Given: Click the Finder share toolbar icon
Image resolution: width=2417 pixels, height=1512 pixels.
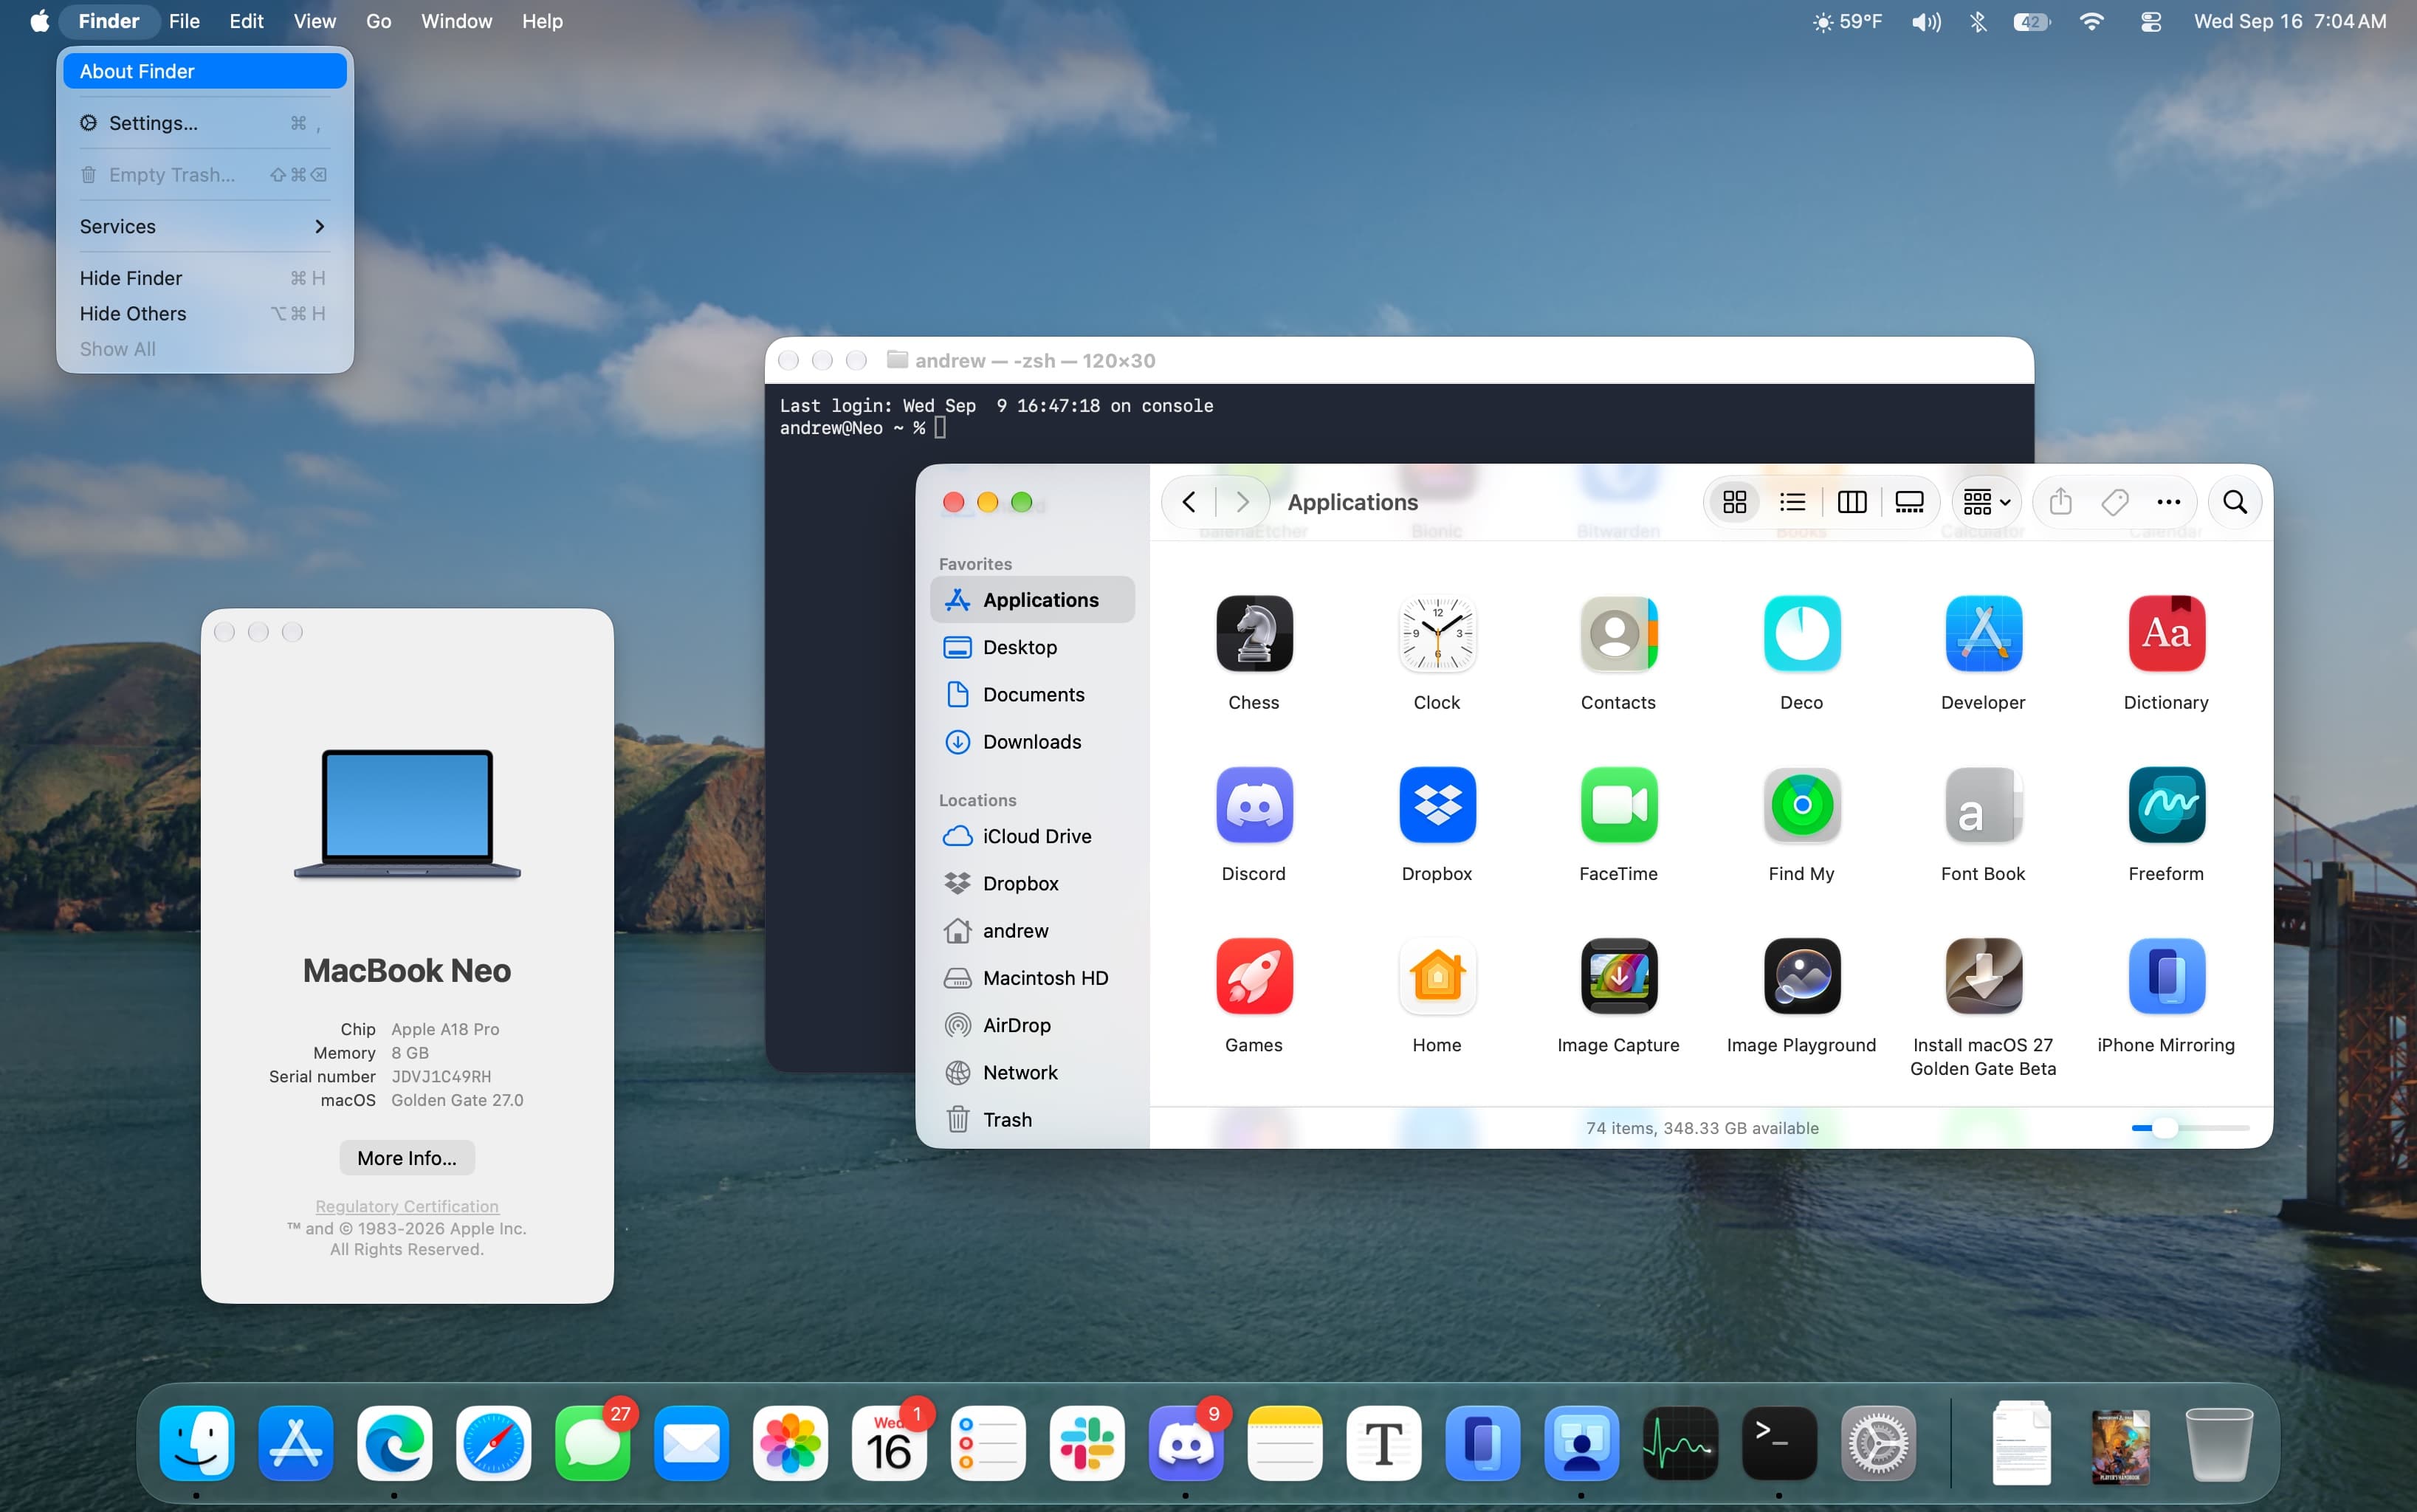Looking at the screenshot, I should click(2060, 502).
